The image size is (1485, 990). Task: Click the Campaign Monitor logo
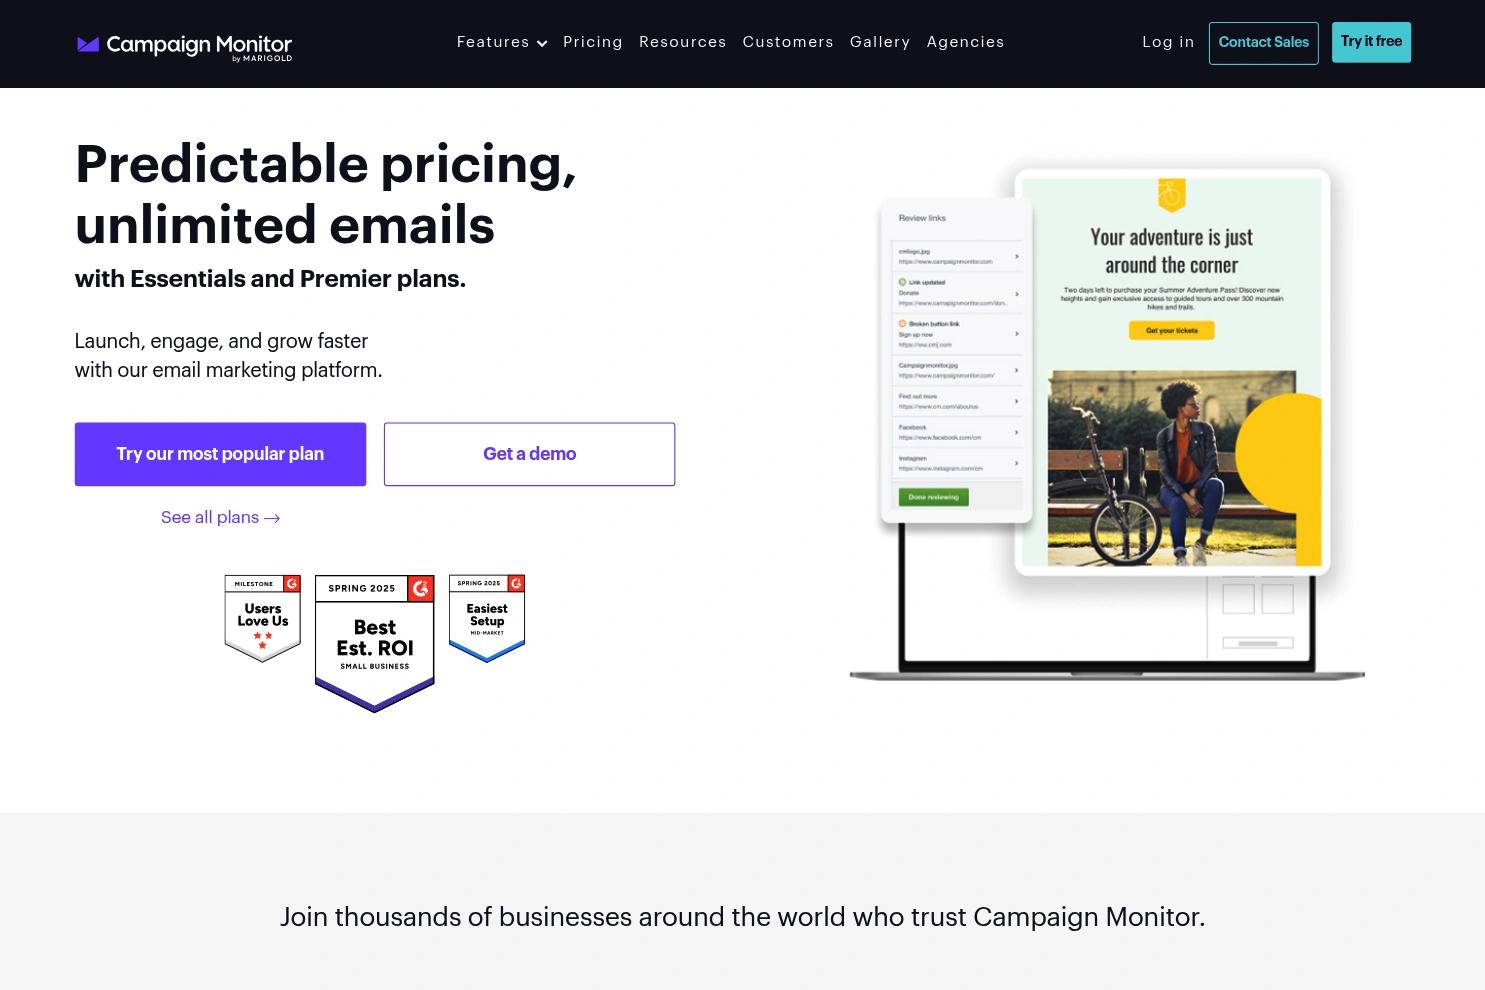click(184, 46)
